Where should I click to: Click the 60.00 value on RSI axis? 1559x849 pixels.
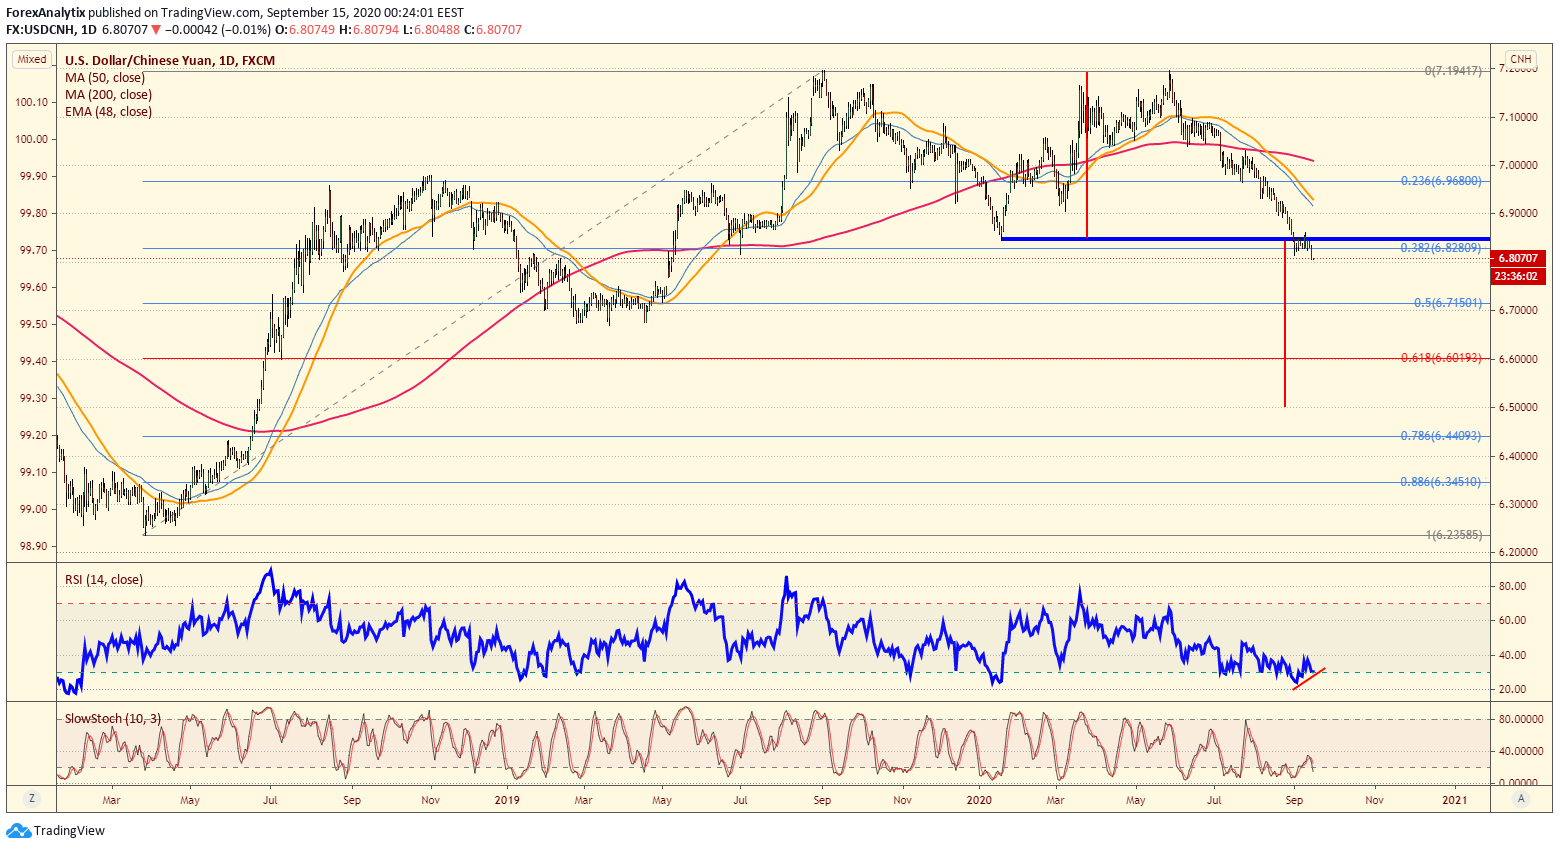point(1512,620)
